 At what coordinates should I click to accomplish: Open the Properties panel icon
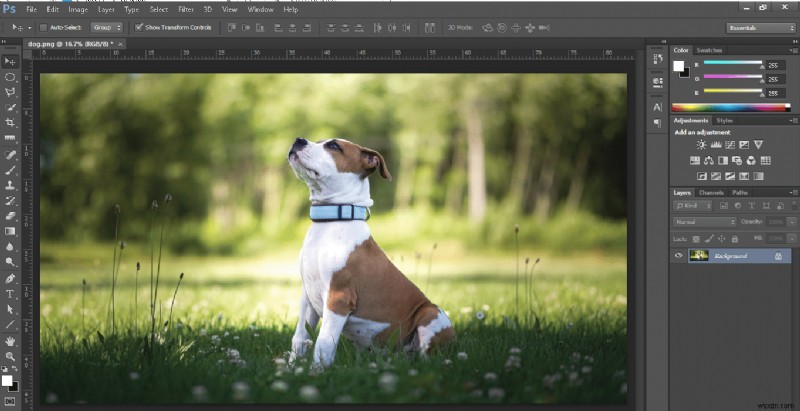658,82
